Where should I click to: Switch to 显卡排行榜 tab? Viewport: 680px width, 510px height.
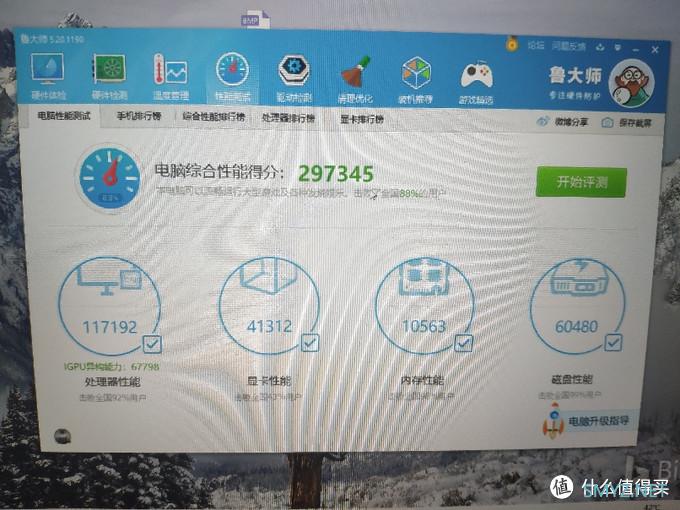pyautogui.click(x=362, y=119)
